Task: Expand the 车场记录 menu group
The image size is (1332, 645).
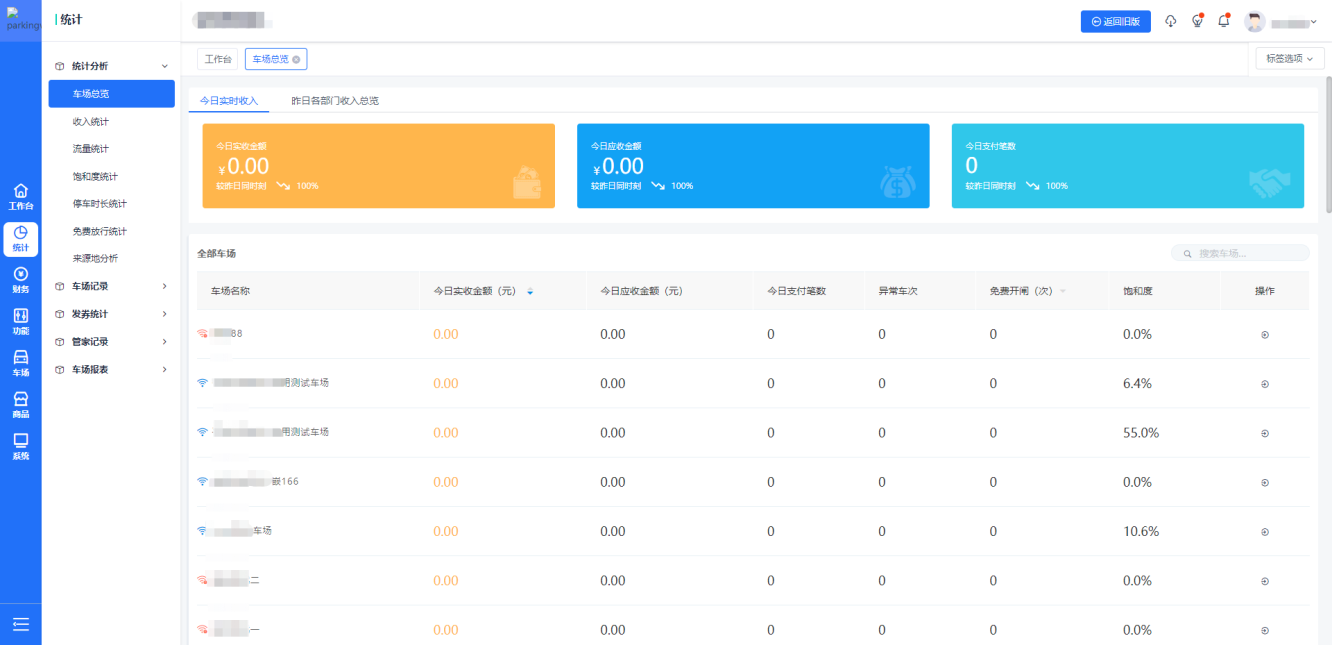Action: tap(111, 286)
